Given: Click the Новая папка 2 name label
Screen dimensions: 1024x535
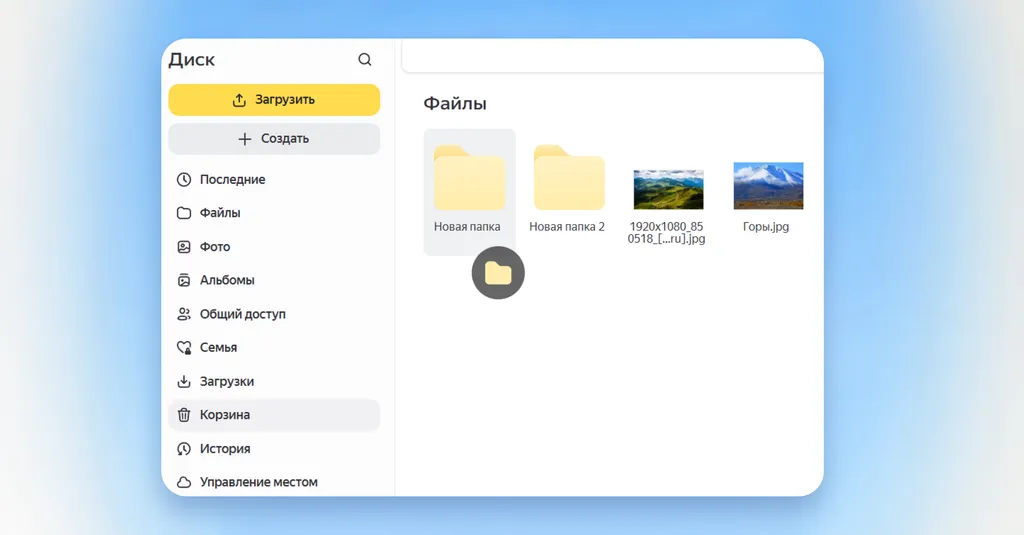Looking at the screenshot, I should [x=567, y=227].
